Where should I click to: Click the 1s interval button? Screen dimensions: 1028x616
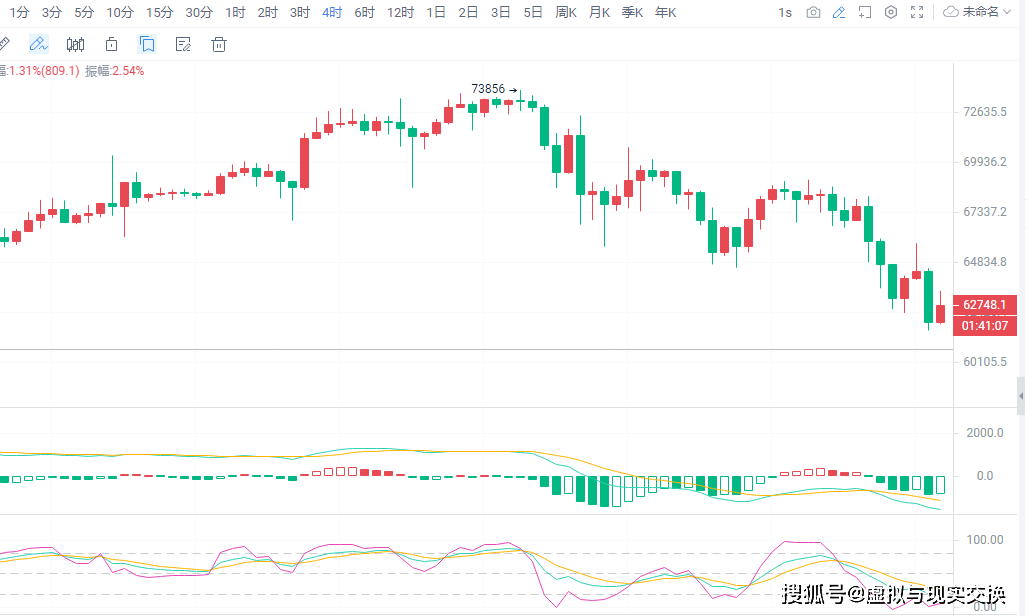785,13
